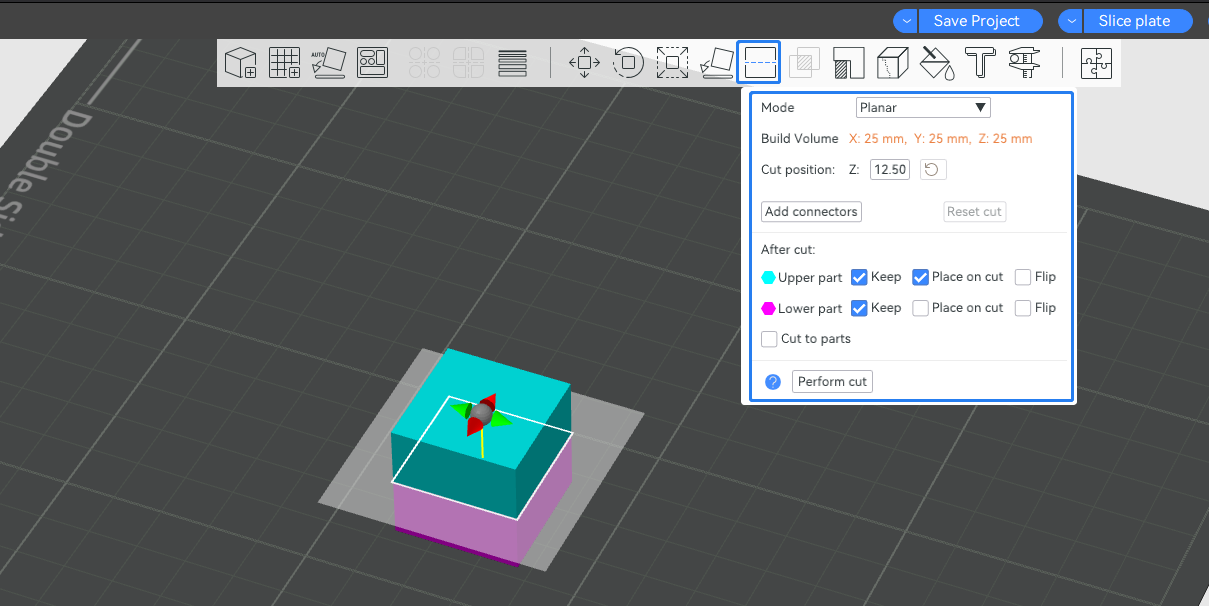Enable Place on cut for Lower part
The width and height of the screenshot is (1209, 606).
coord(921,308)
